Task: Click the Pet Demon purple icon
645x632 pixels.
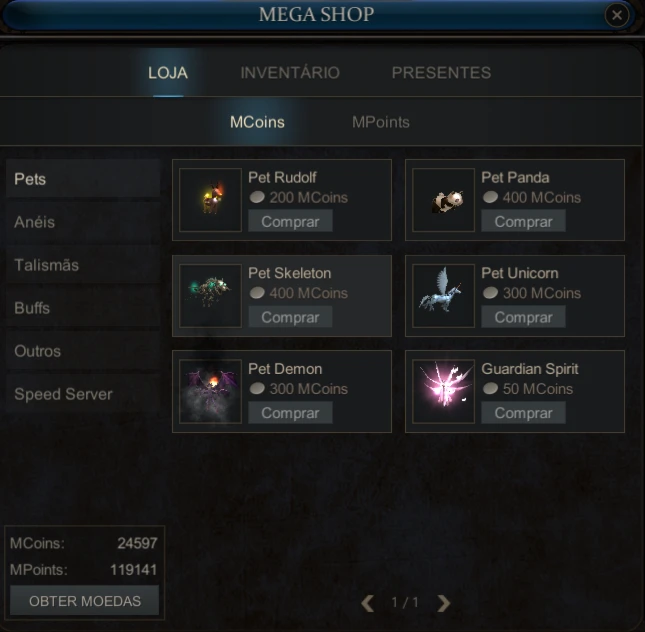Action: [211, 391]
